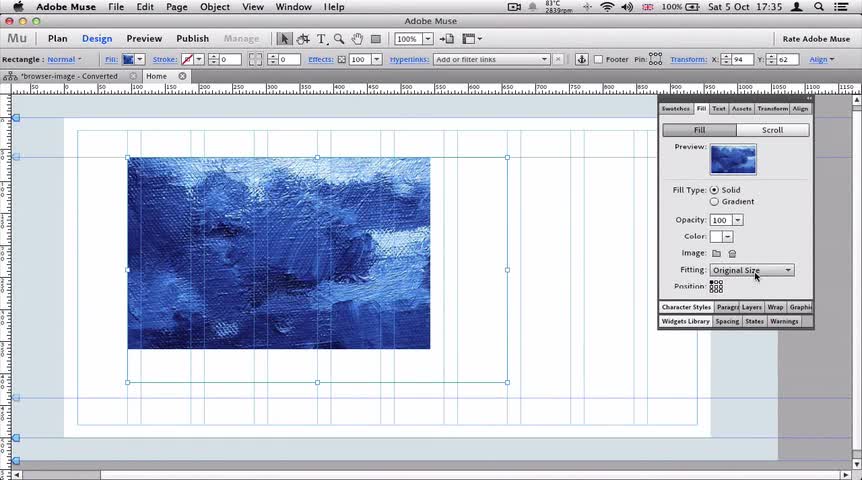
Task: Click the sitemap icon on browser-image tab
Action: click(x=10, y=76)
